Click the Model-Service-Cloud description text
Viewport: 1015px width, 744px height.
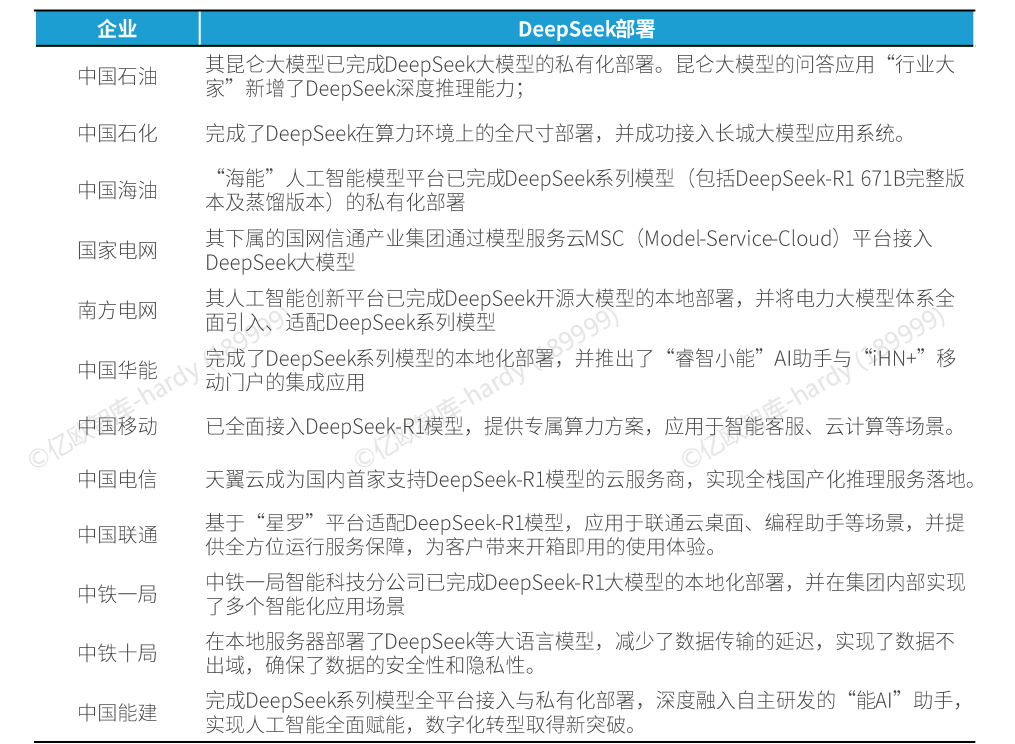tap(569, 251)
